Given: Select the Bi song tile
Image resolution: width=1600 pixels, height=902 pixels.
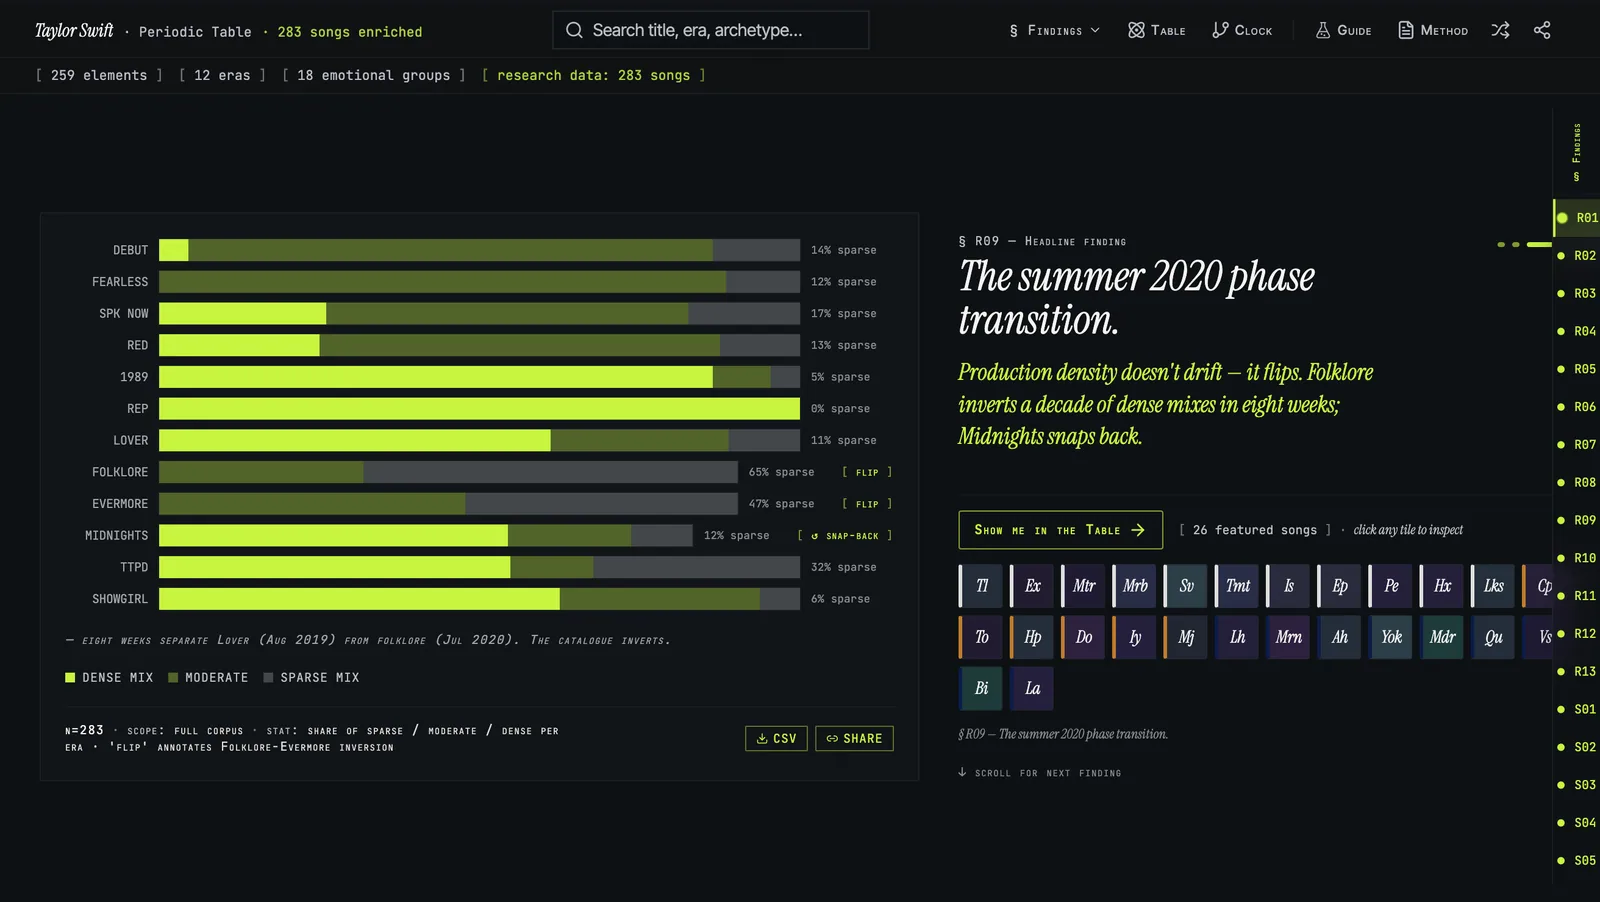Looking at the screenshot, I should 981,688.
